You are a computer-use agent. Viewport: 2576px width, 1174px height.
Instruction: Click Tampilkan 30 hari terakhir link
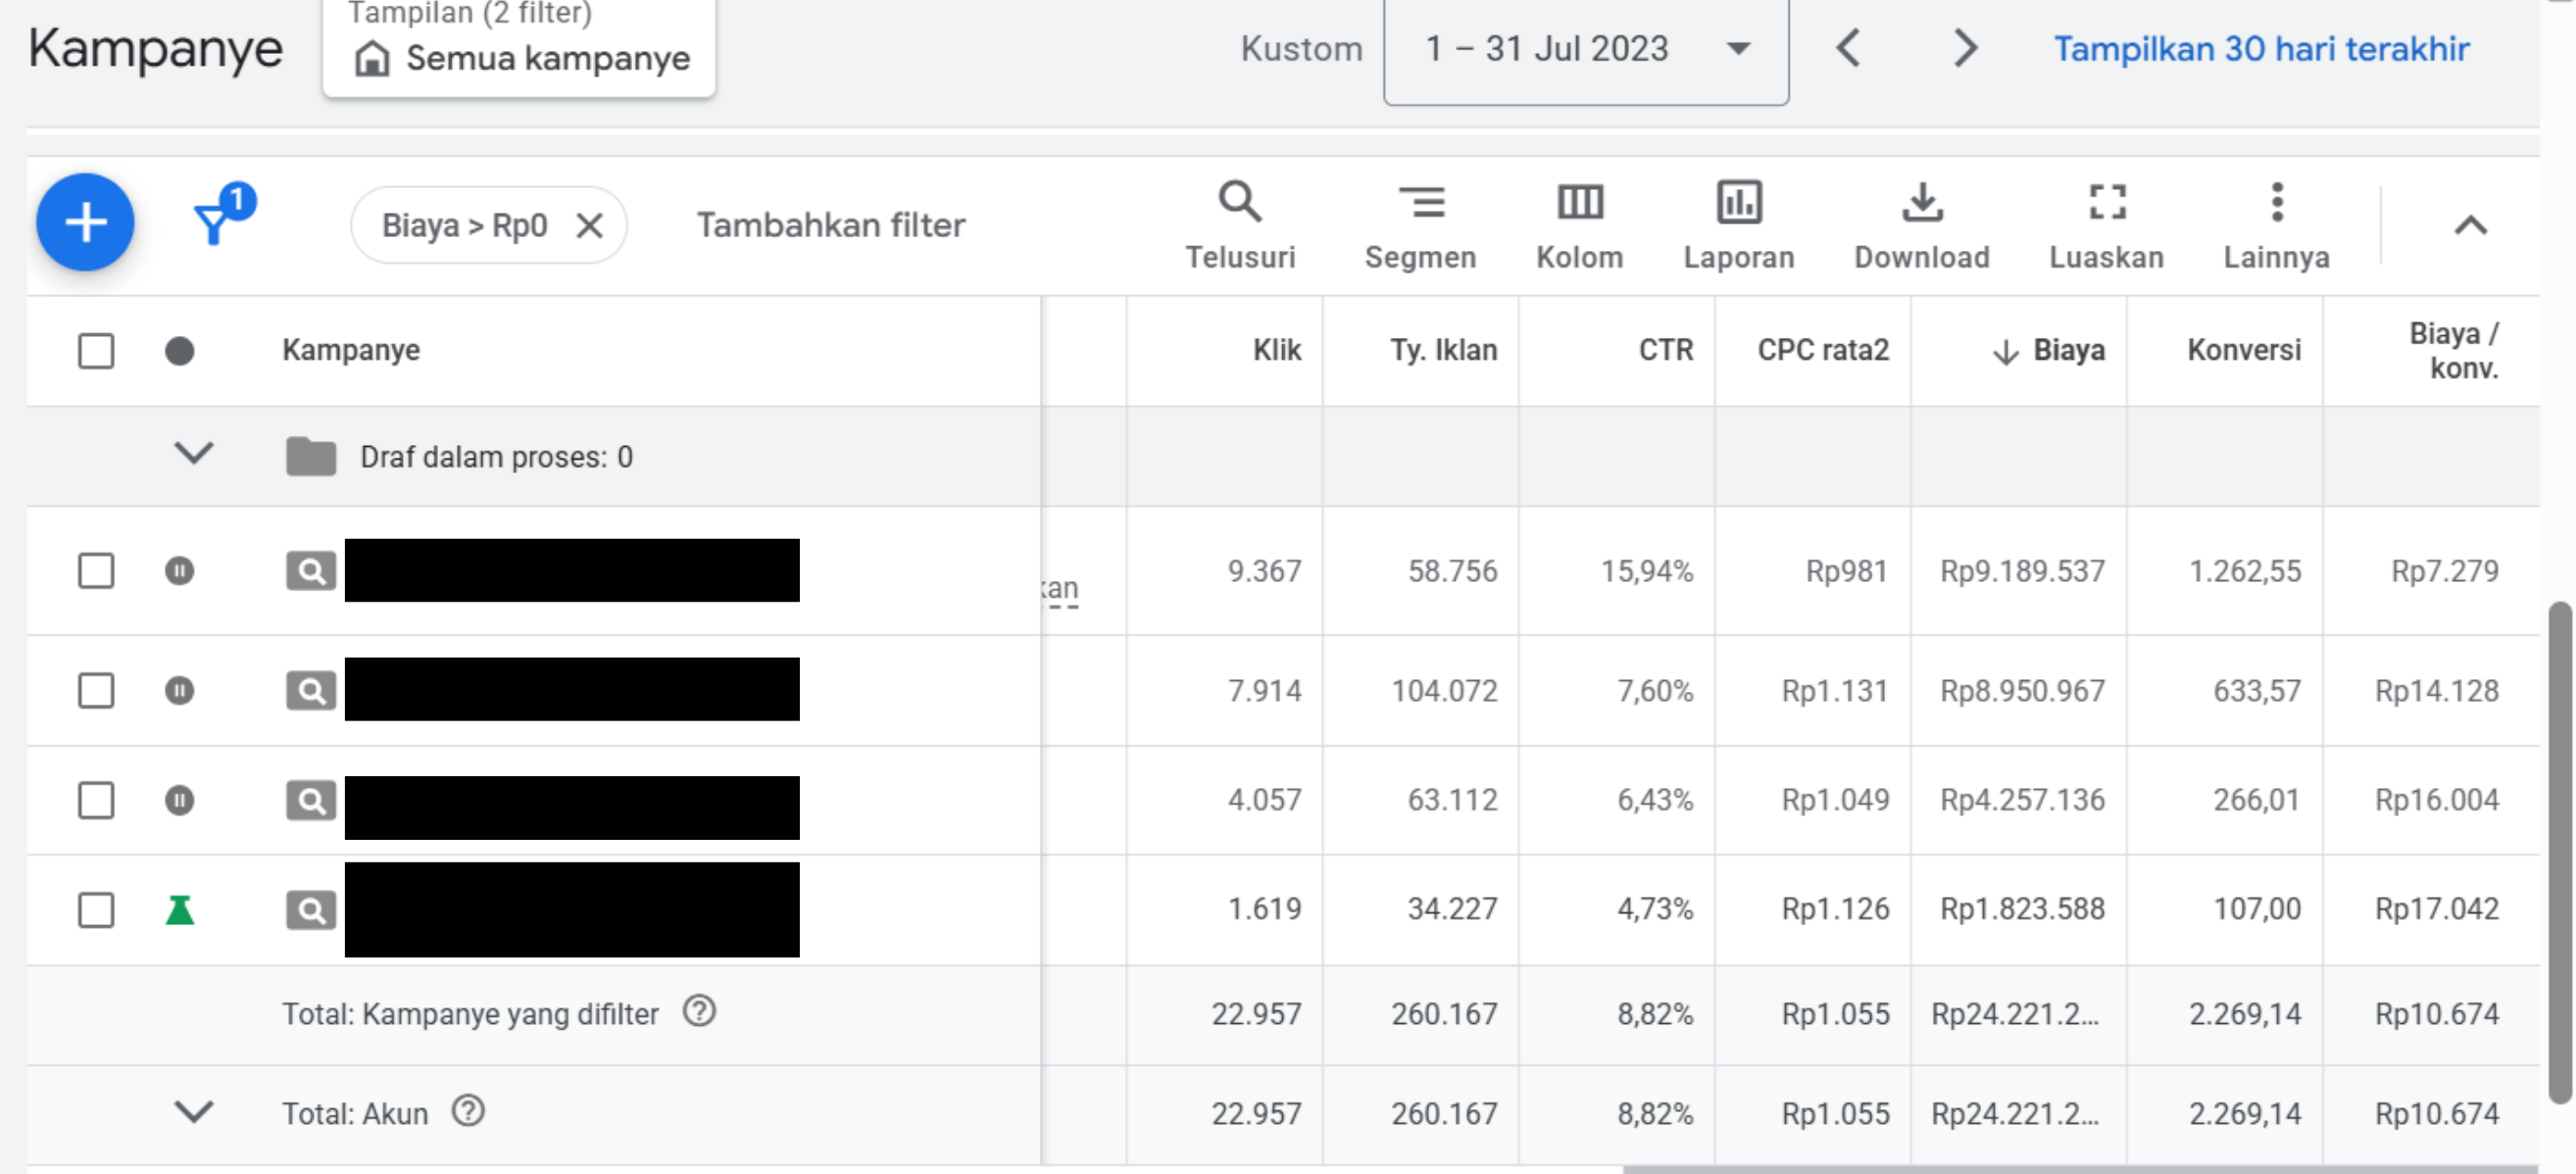2261,49
